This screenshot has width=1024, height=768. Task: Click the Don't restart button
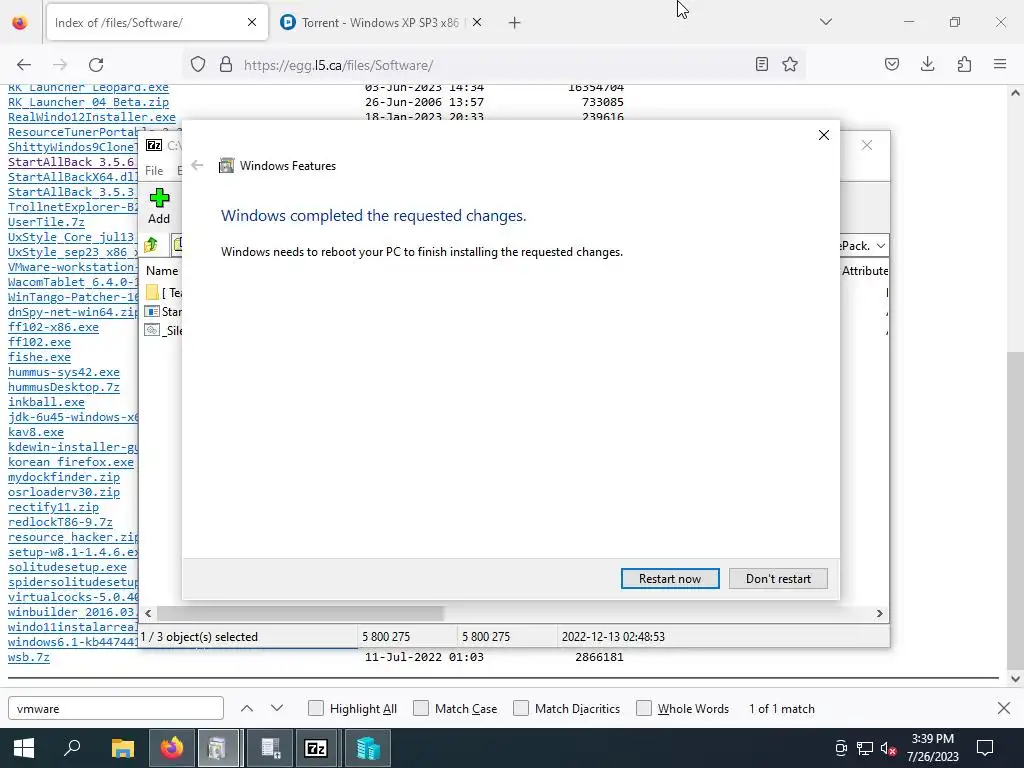778,579
